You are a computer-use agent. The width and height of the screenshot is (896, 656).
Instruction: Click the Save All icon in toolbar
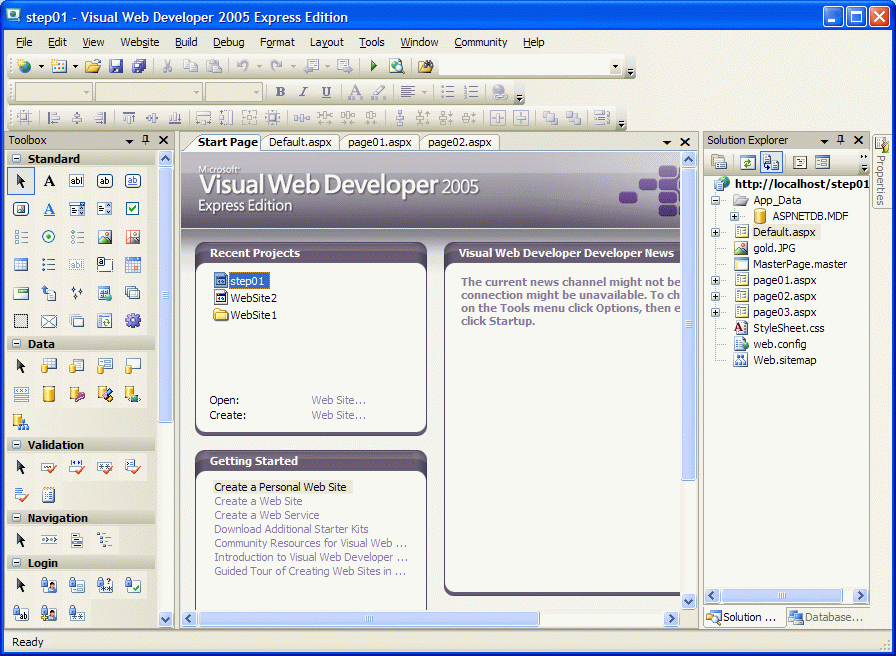click(x=139, y=66)
